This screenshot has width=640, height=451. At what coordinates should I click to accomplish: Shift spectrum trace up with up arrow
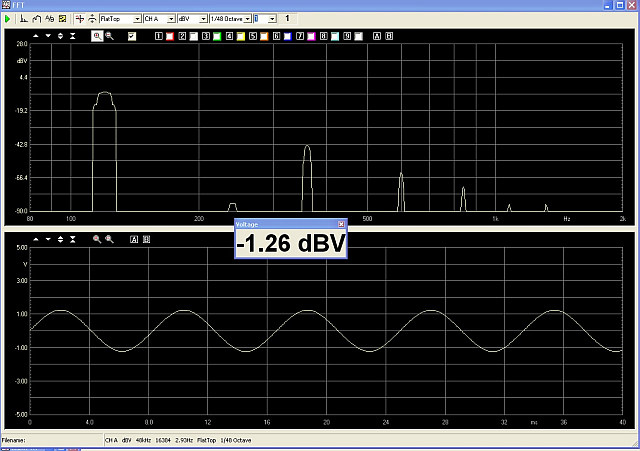(x=36, y=35)
